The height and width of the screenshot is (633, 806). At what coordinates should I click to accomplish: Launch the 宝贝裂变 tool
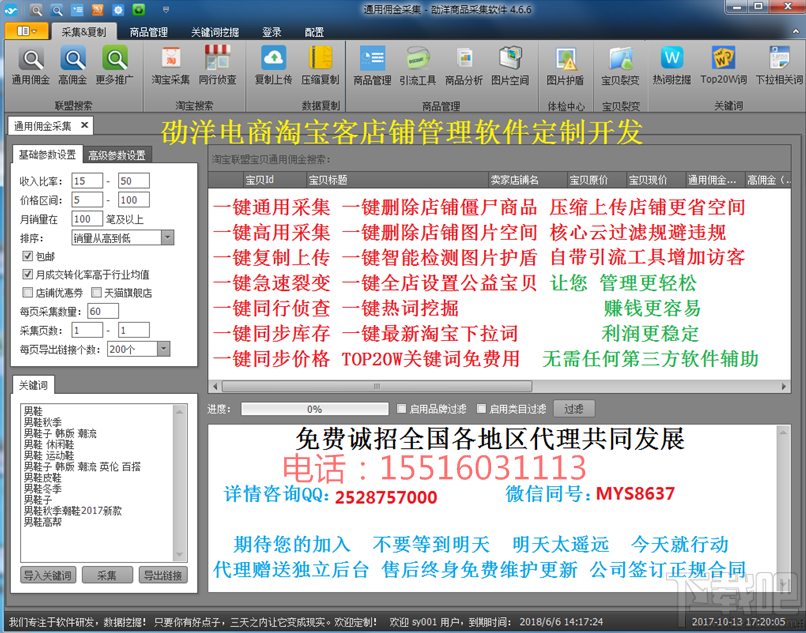(620, 65)
